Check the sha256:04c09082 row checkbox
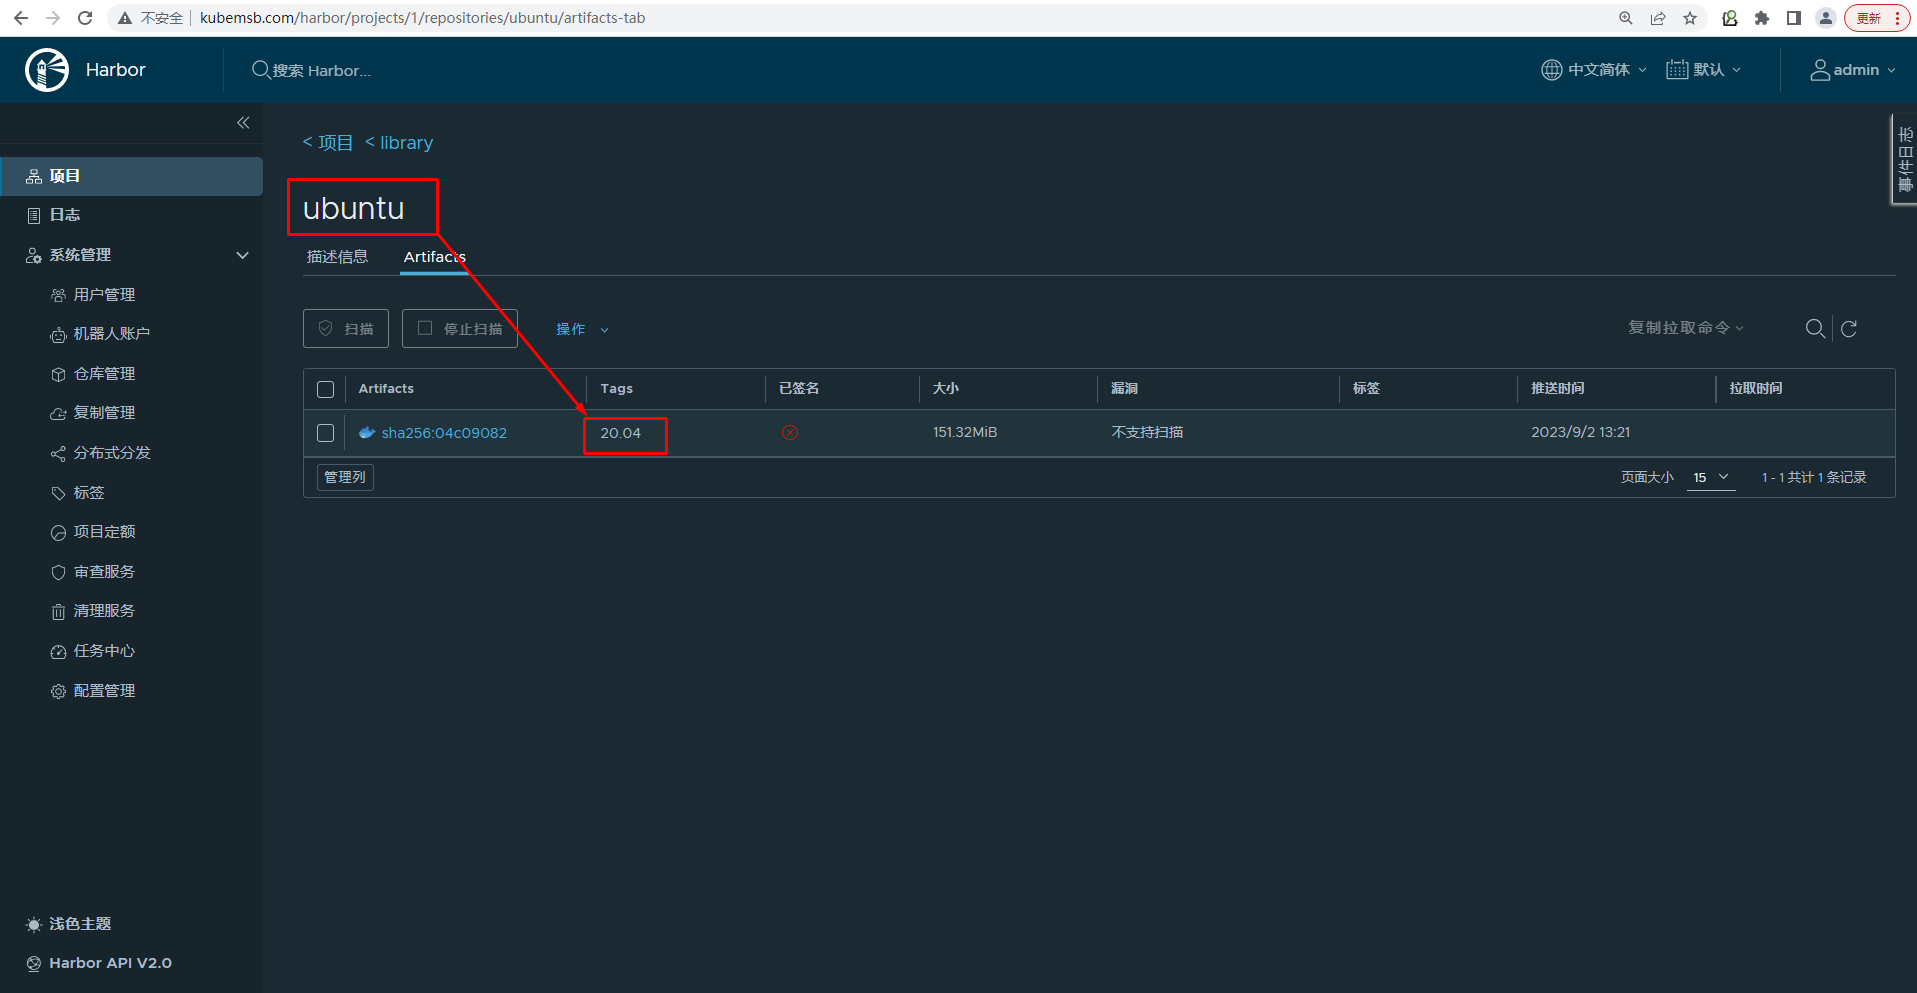 pyautogui.click(x=325, y=433)
